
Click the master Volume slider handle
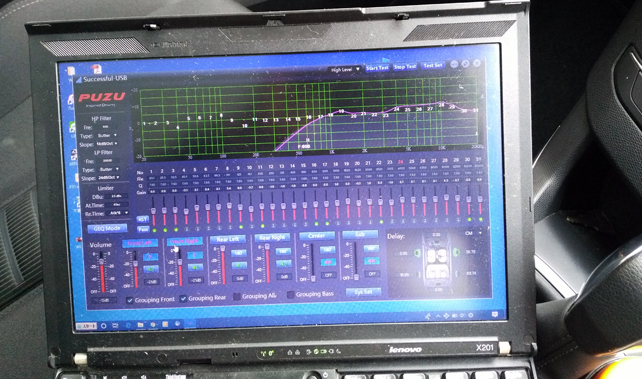[102, 262]
